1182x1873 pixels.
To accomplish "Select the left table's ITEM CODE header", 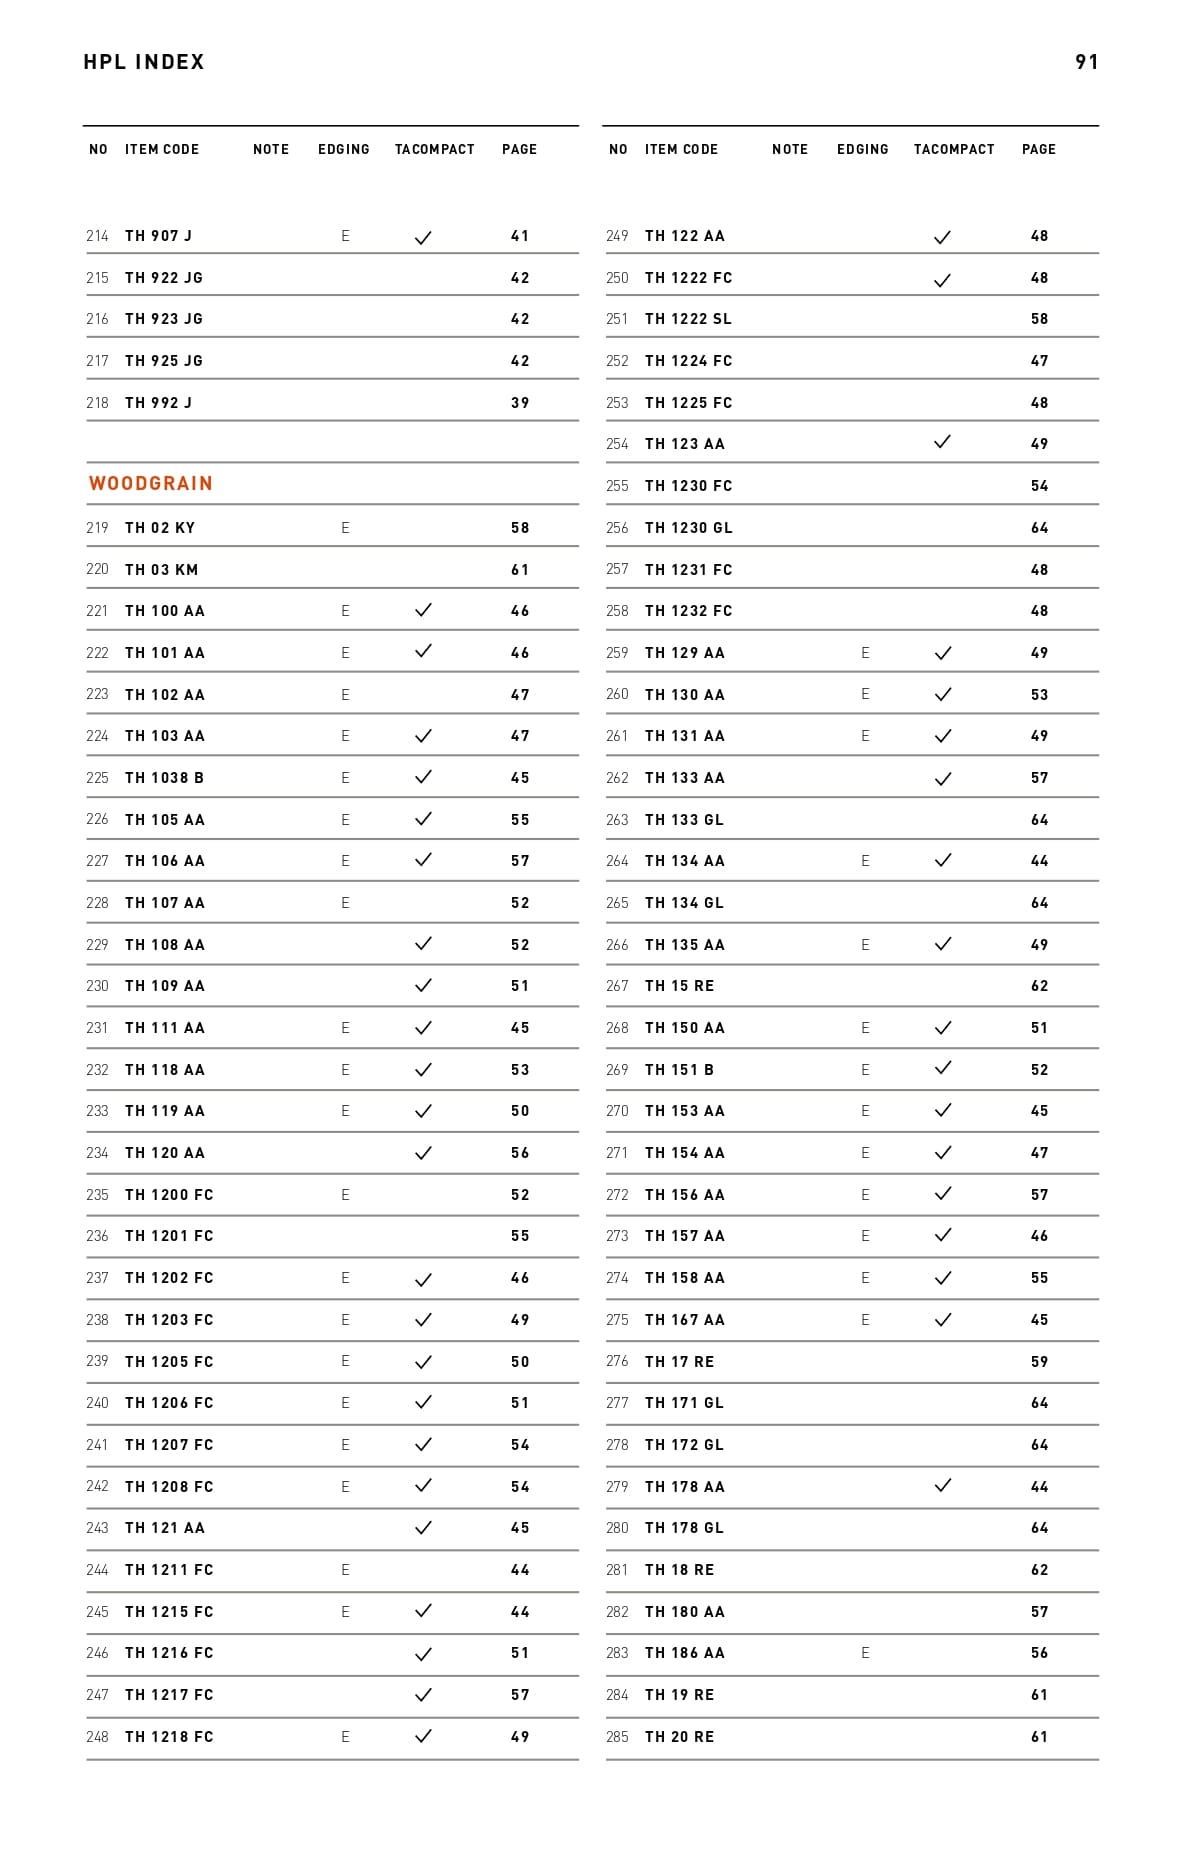I will [162, 149].
